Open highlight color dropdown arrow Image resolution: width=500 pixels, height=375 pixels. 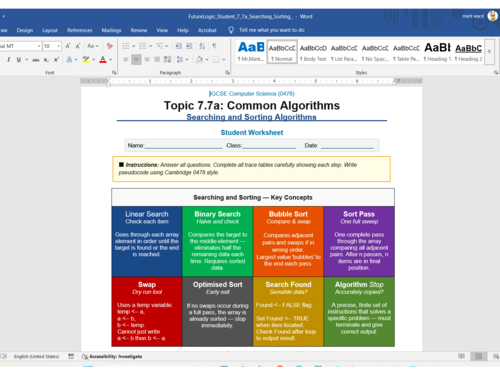(94, 60)
